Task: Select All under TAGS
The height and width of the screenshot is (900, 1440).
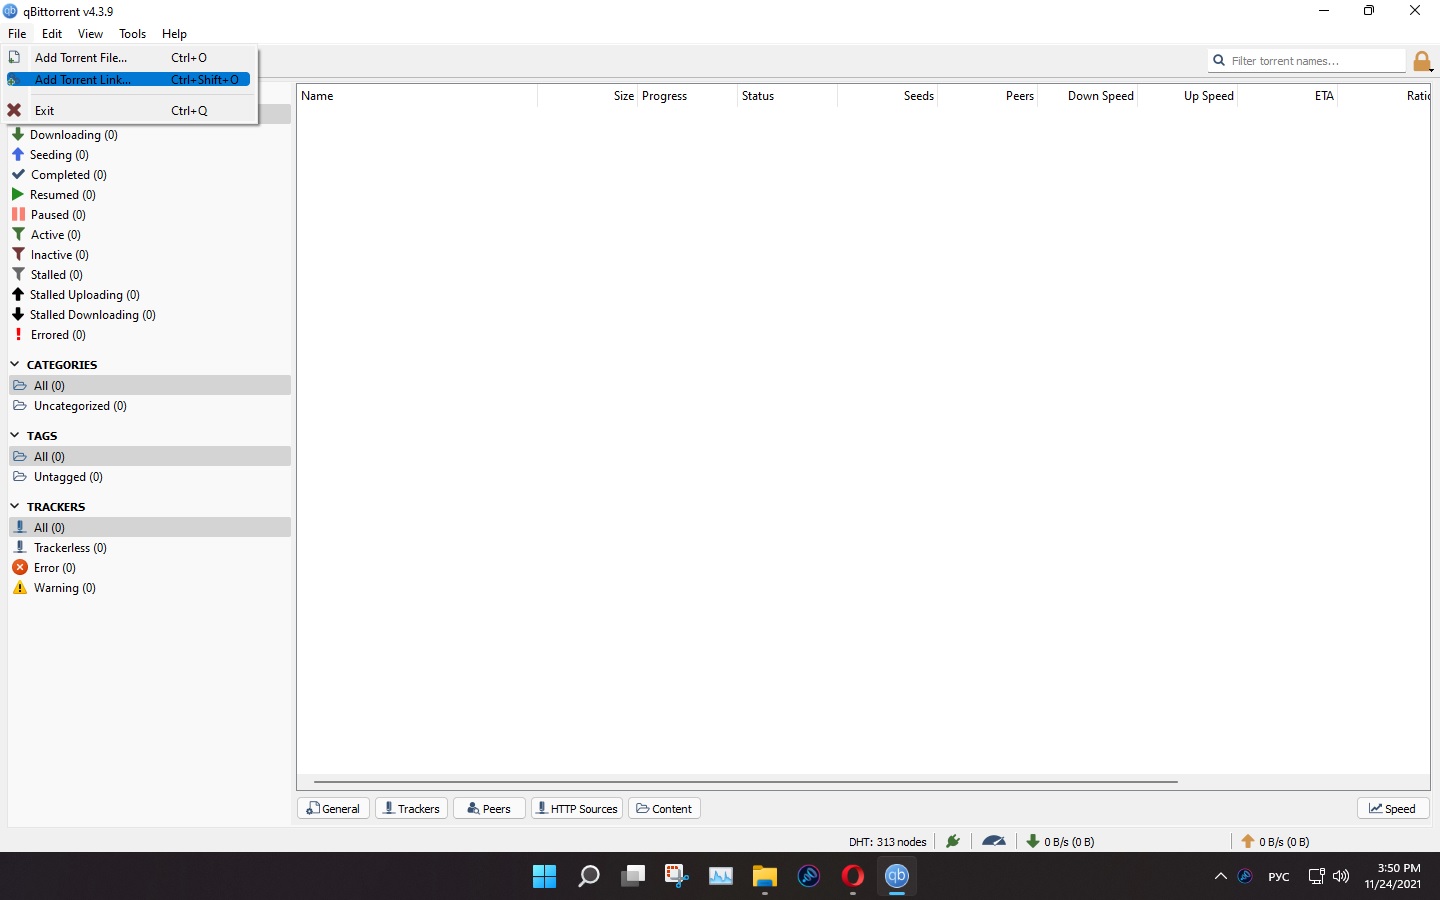Action: 150,456
